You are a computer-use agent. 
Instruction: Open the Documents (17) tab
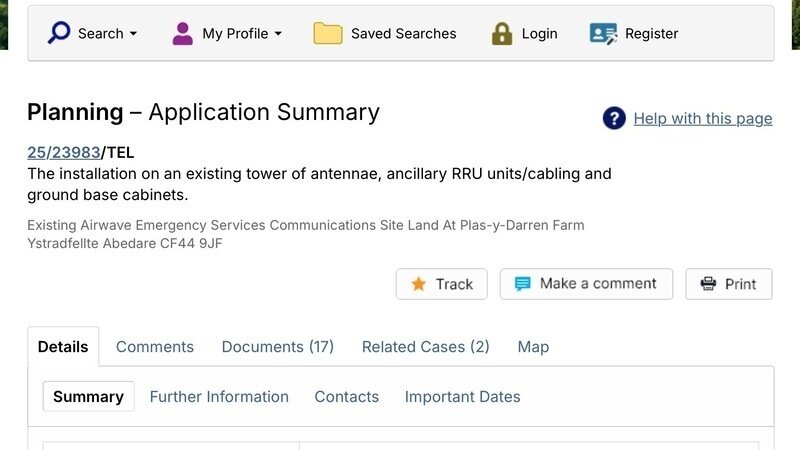coord(277,347)
